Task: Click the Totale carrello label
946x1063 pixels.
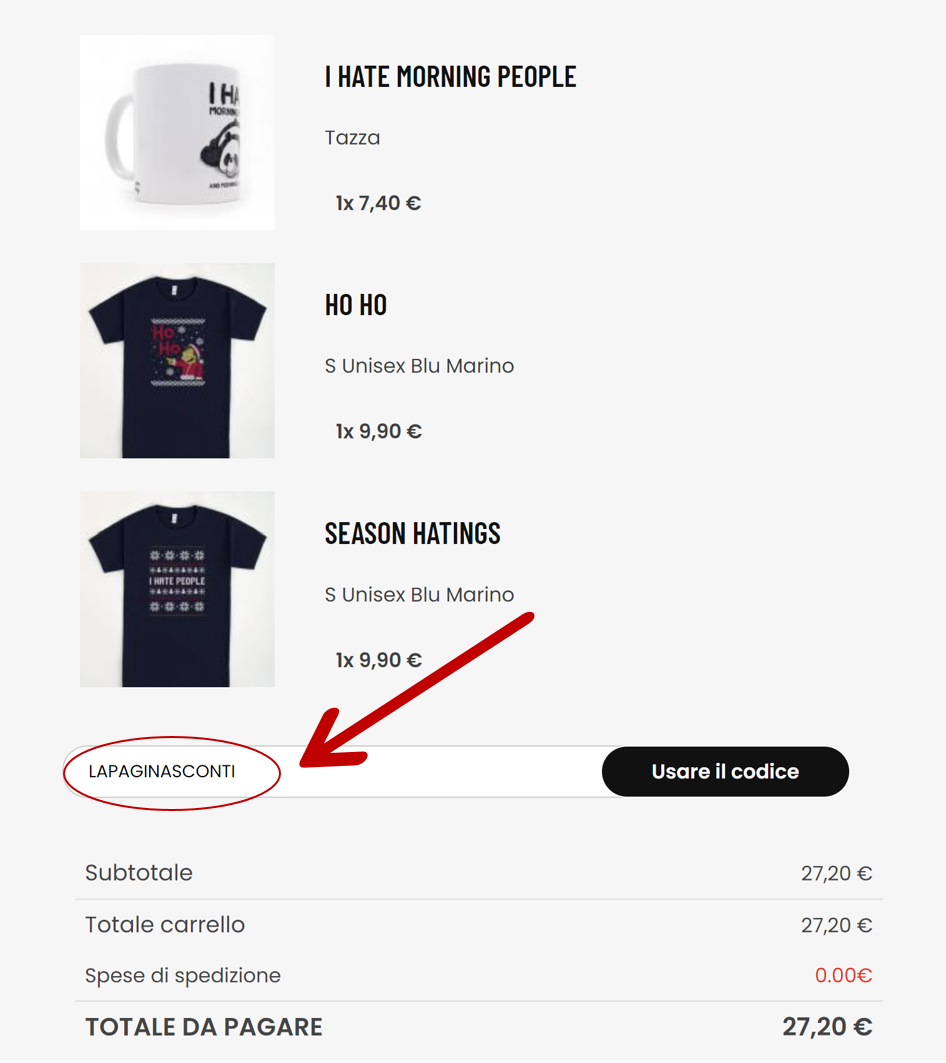Action: click(165, 925)
